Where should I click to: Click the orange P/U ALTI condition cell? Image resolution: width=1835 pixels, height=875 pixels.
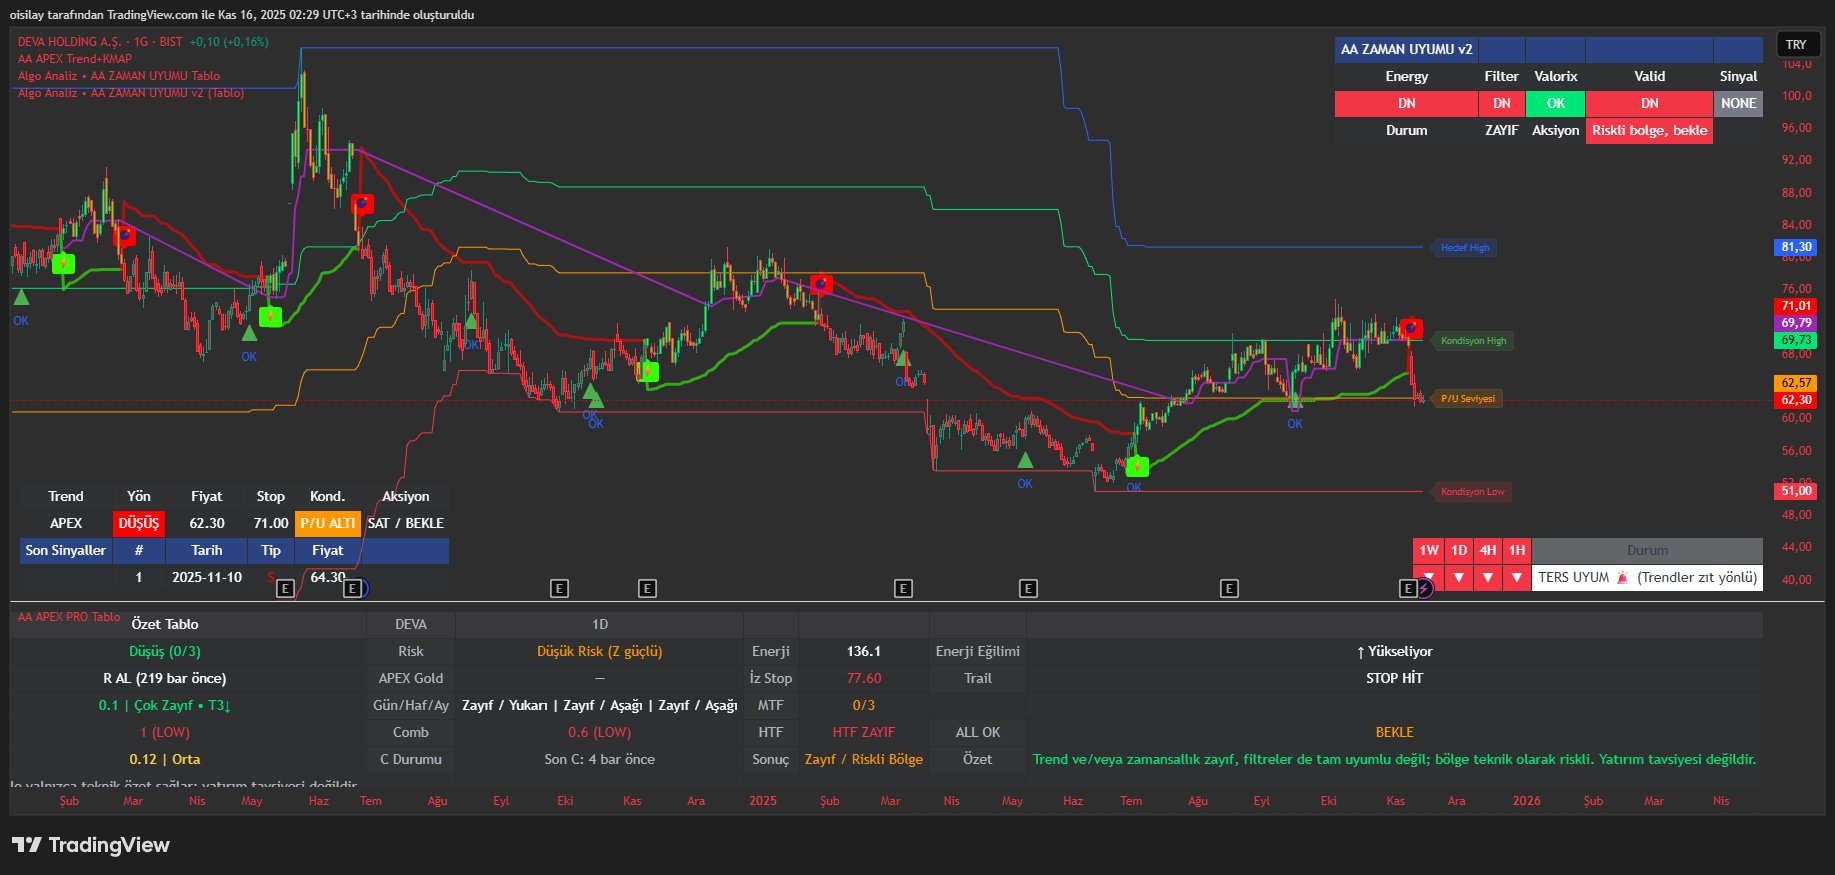point(327,523)
